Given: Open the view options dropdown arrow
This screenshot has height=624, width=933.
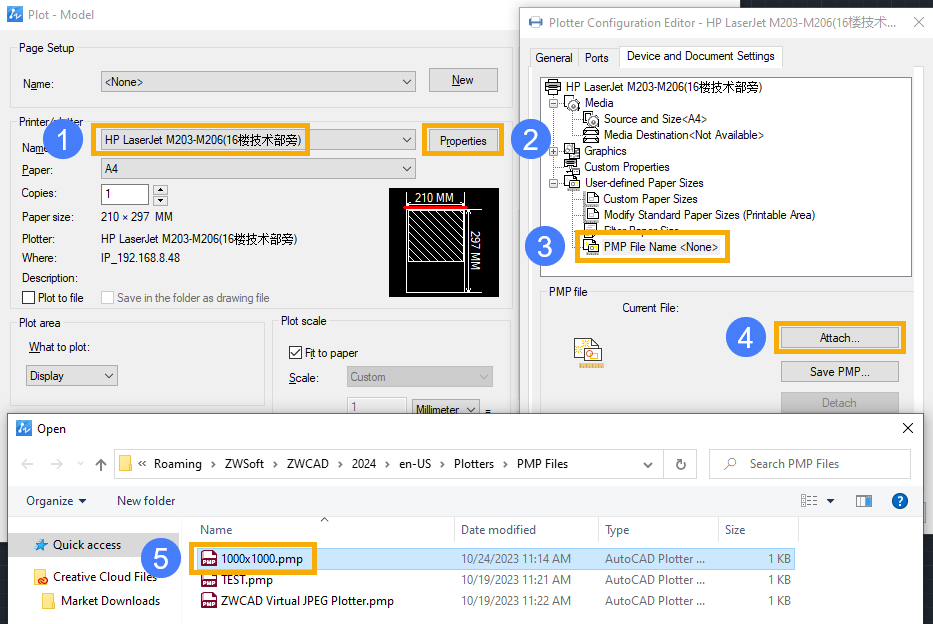Looking at the screenshot, I should [x=831, y=501].
